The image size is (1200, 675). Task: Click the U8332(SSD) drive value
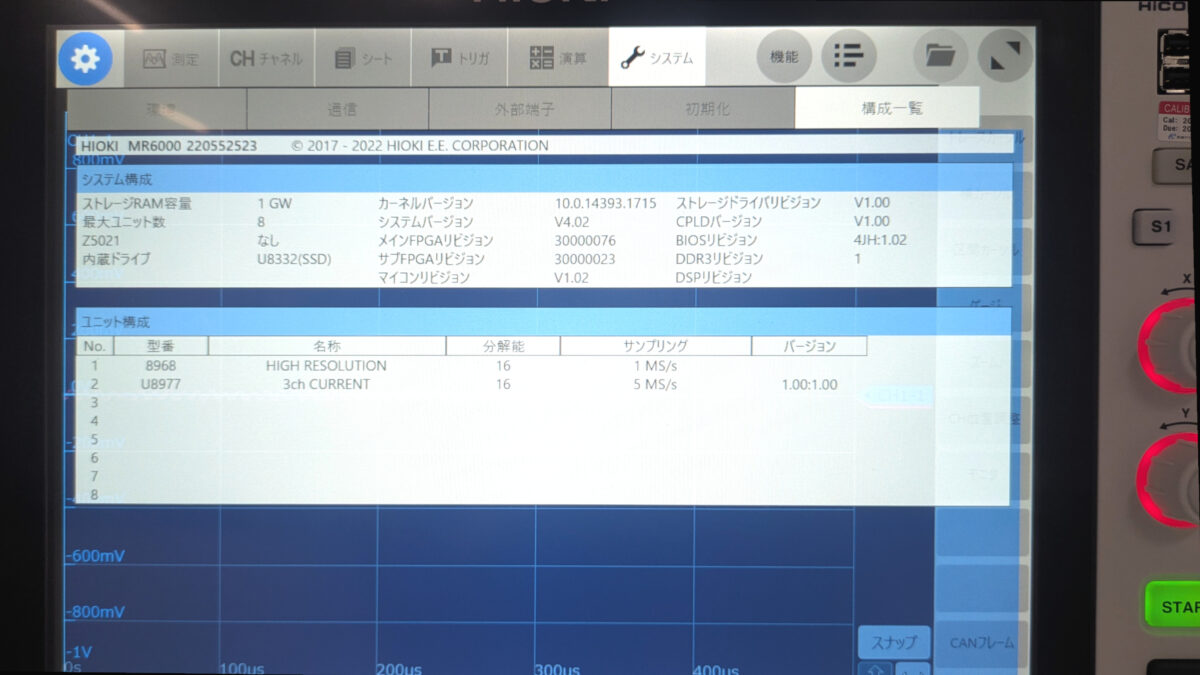coord(294,259)
